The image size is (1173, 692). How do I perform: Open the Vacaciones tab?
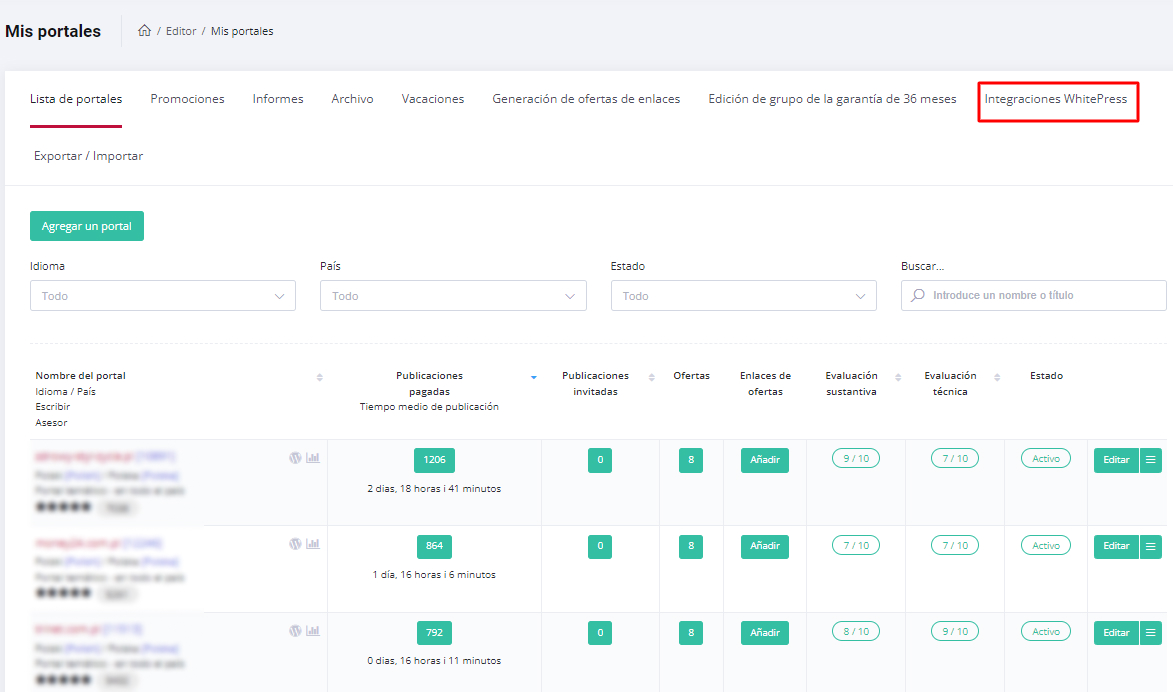point(432,99)
